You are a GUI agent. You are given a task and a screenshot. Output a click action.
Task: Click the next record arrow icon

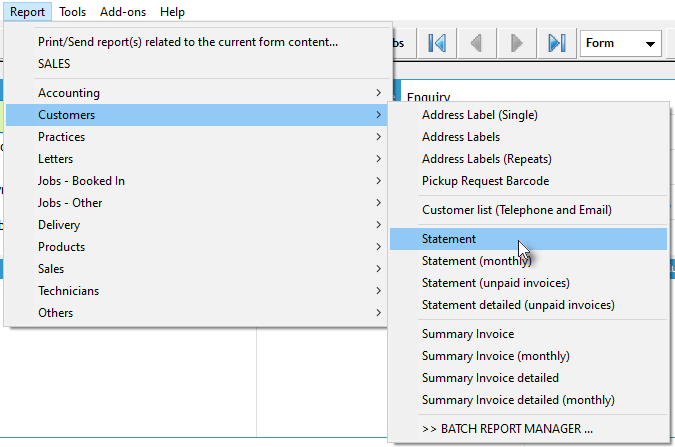[516, 43]
